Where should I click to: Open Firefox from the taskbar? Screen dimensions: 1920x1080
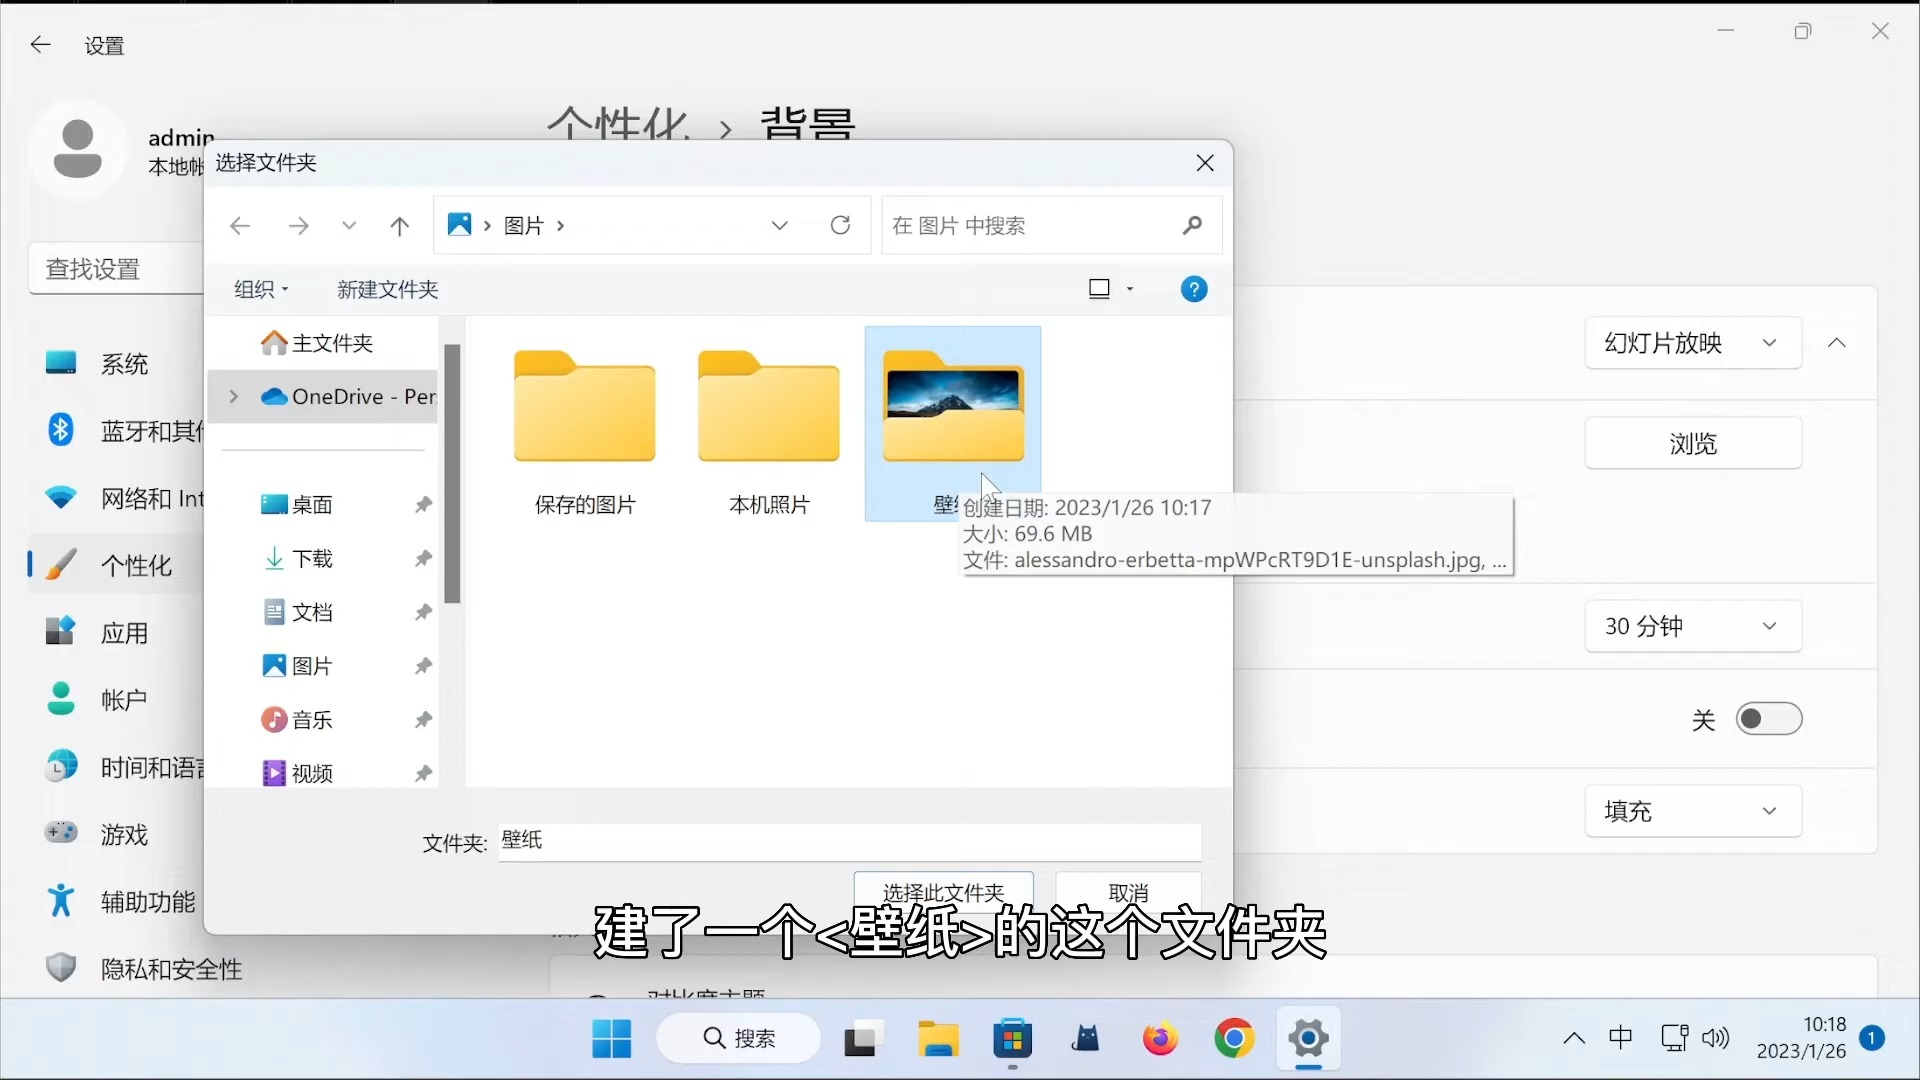coord(1160,1039)
